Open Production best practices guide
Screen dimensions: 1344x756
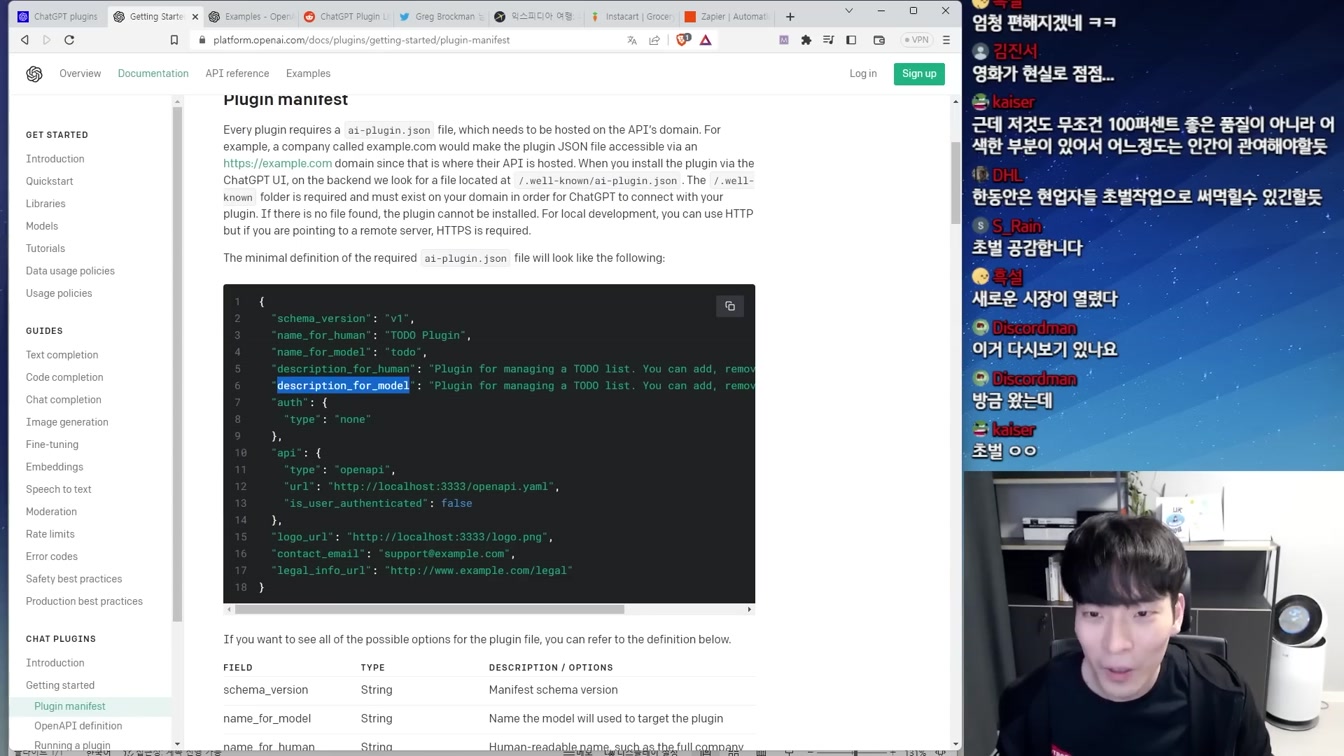click(x=84, y=601)
